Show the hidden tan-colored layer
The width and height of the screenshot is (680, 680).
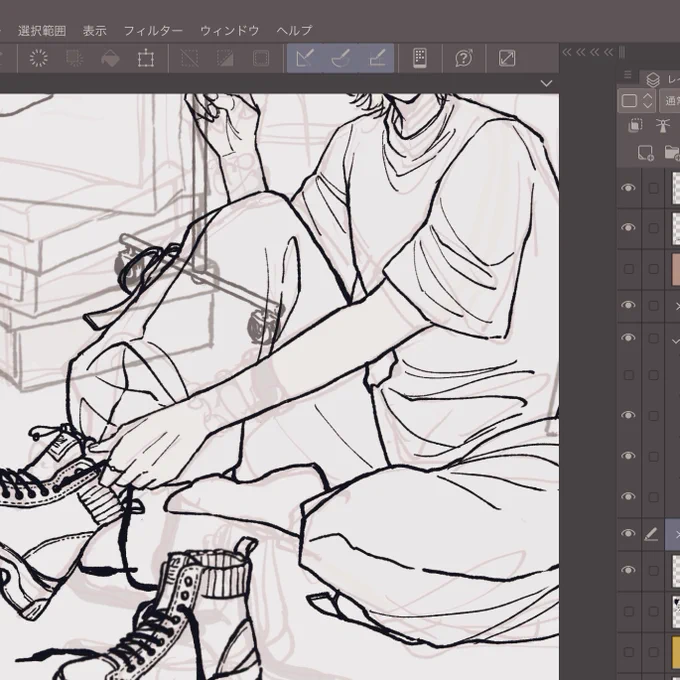pyautogui.click(x=628, y=269)
